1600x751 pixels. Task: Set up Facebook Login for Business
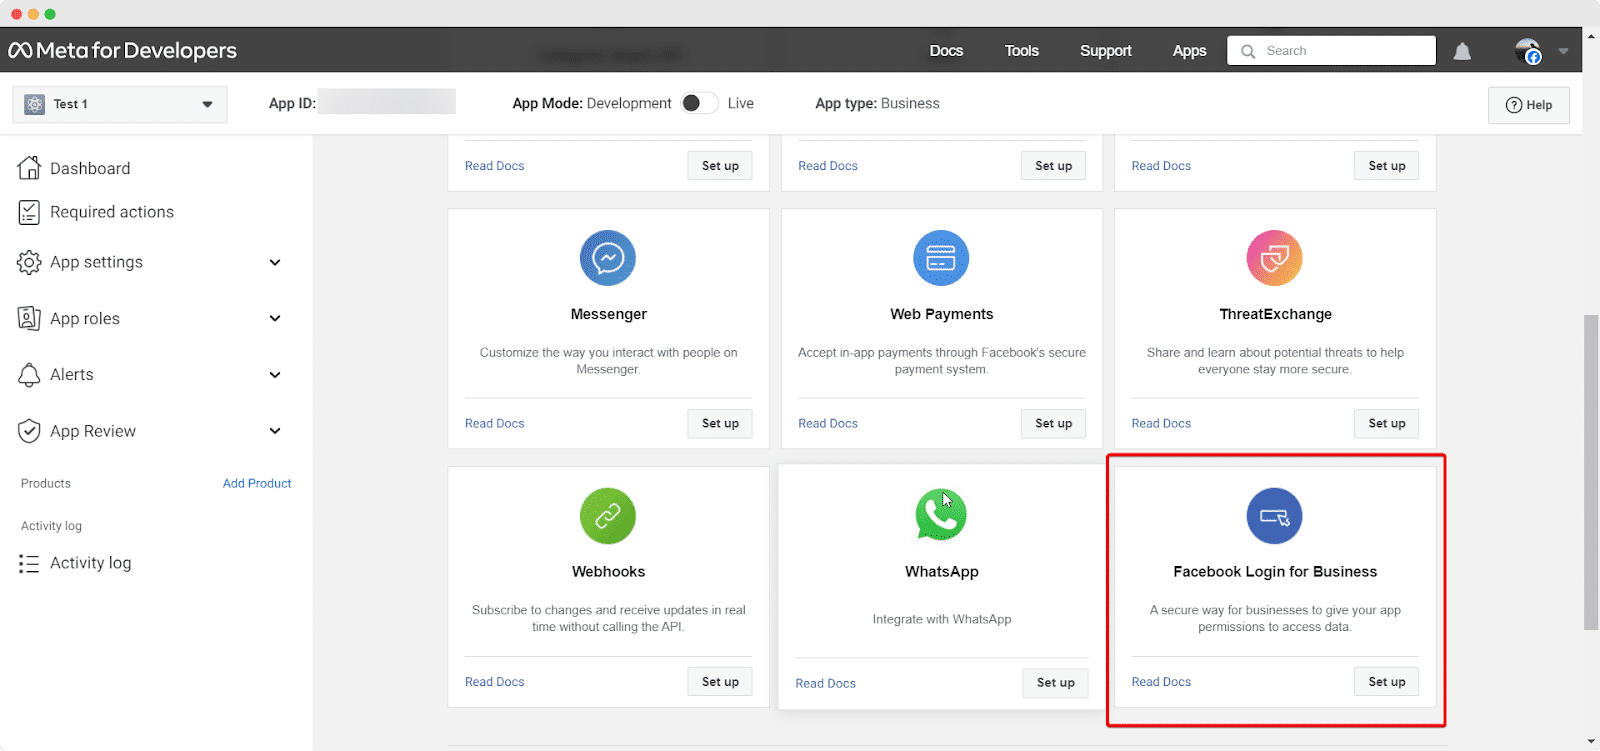(x=1387, y=682)
